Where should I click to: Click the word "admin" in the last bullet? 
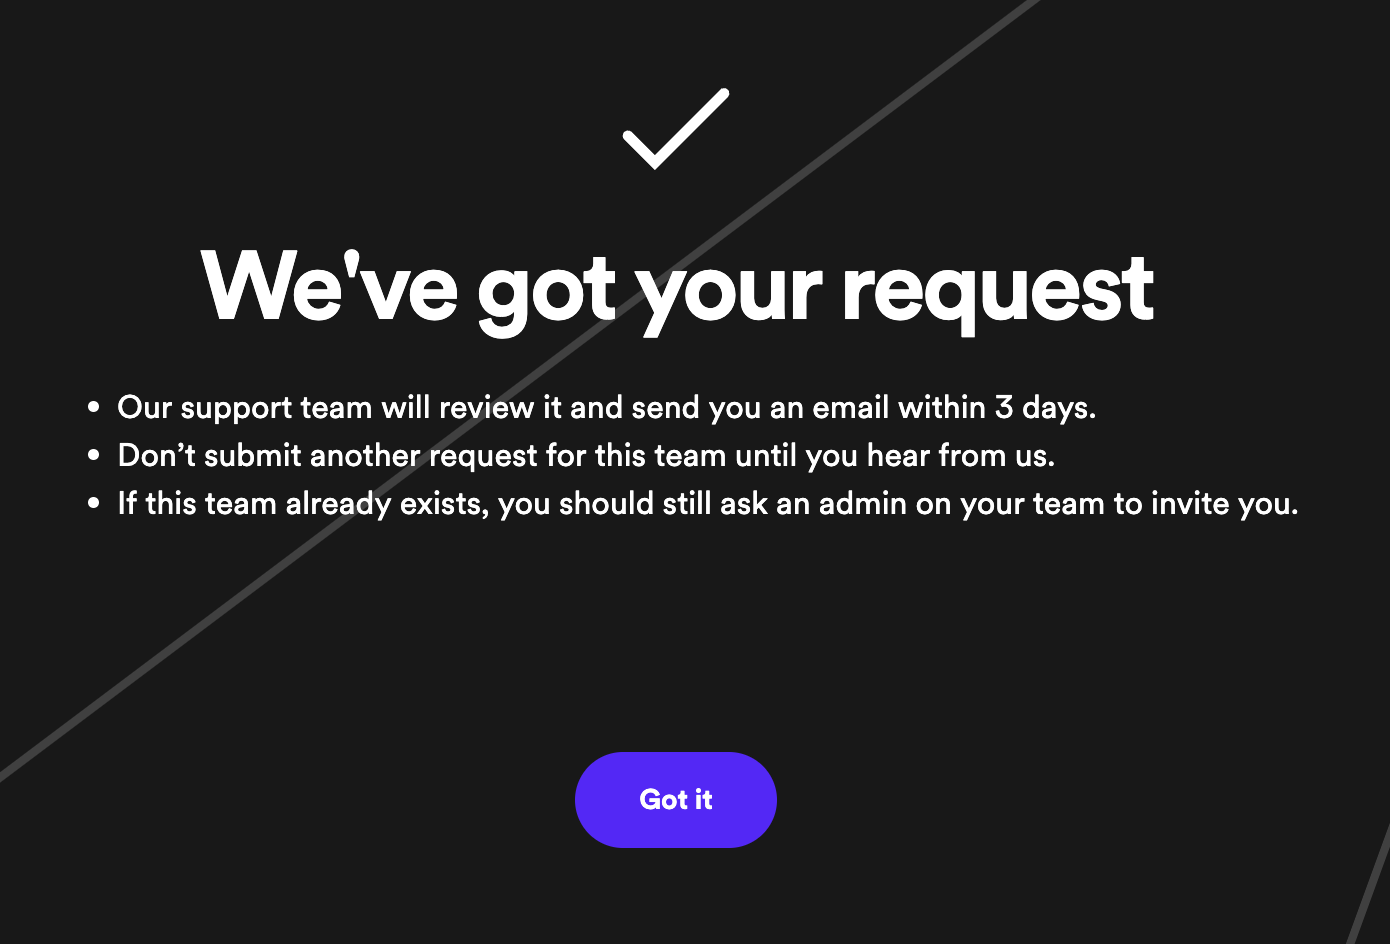tap(862, 504)
